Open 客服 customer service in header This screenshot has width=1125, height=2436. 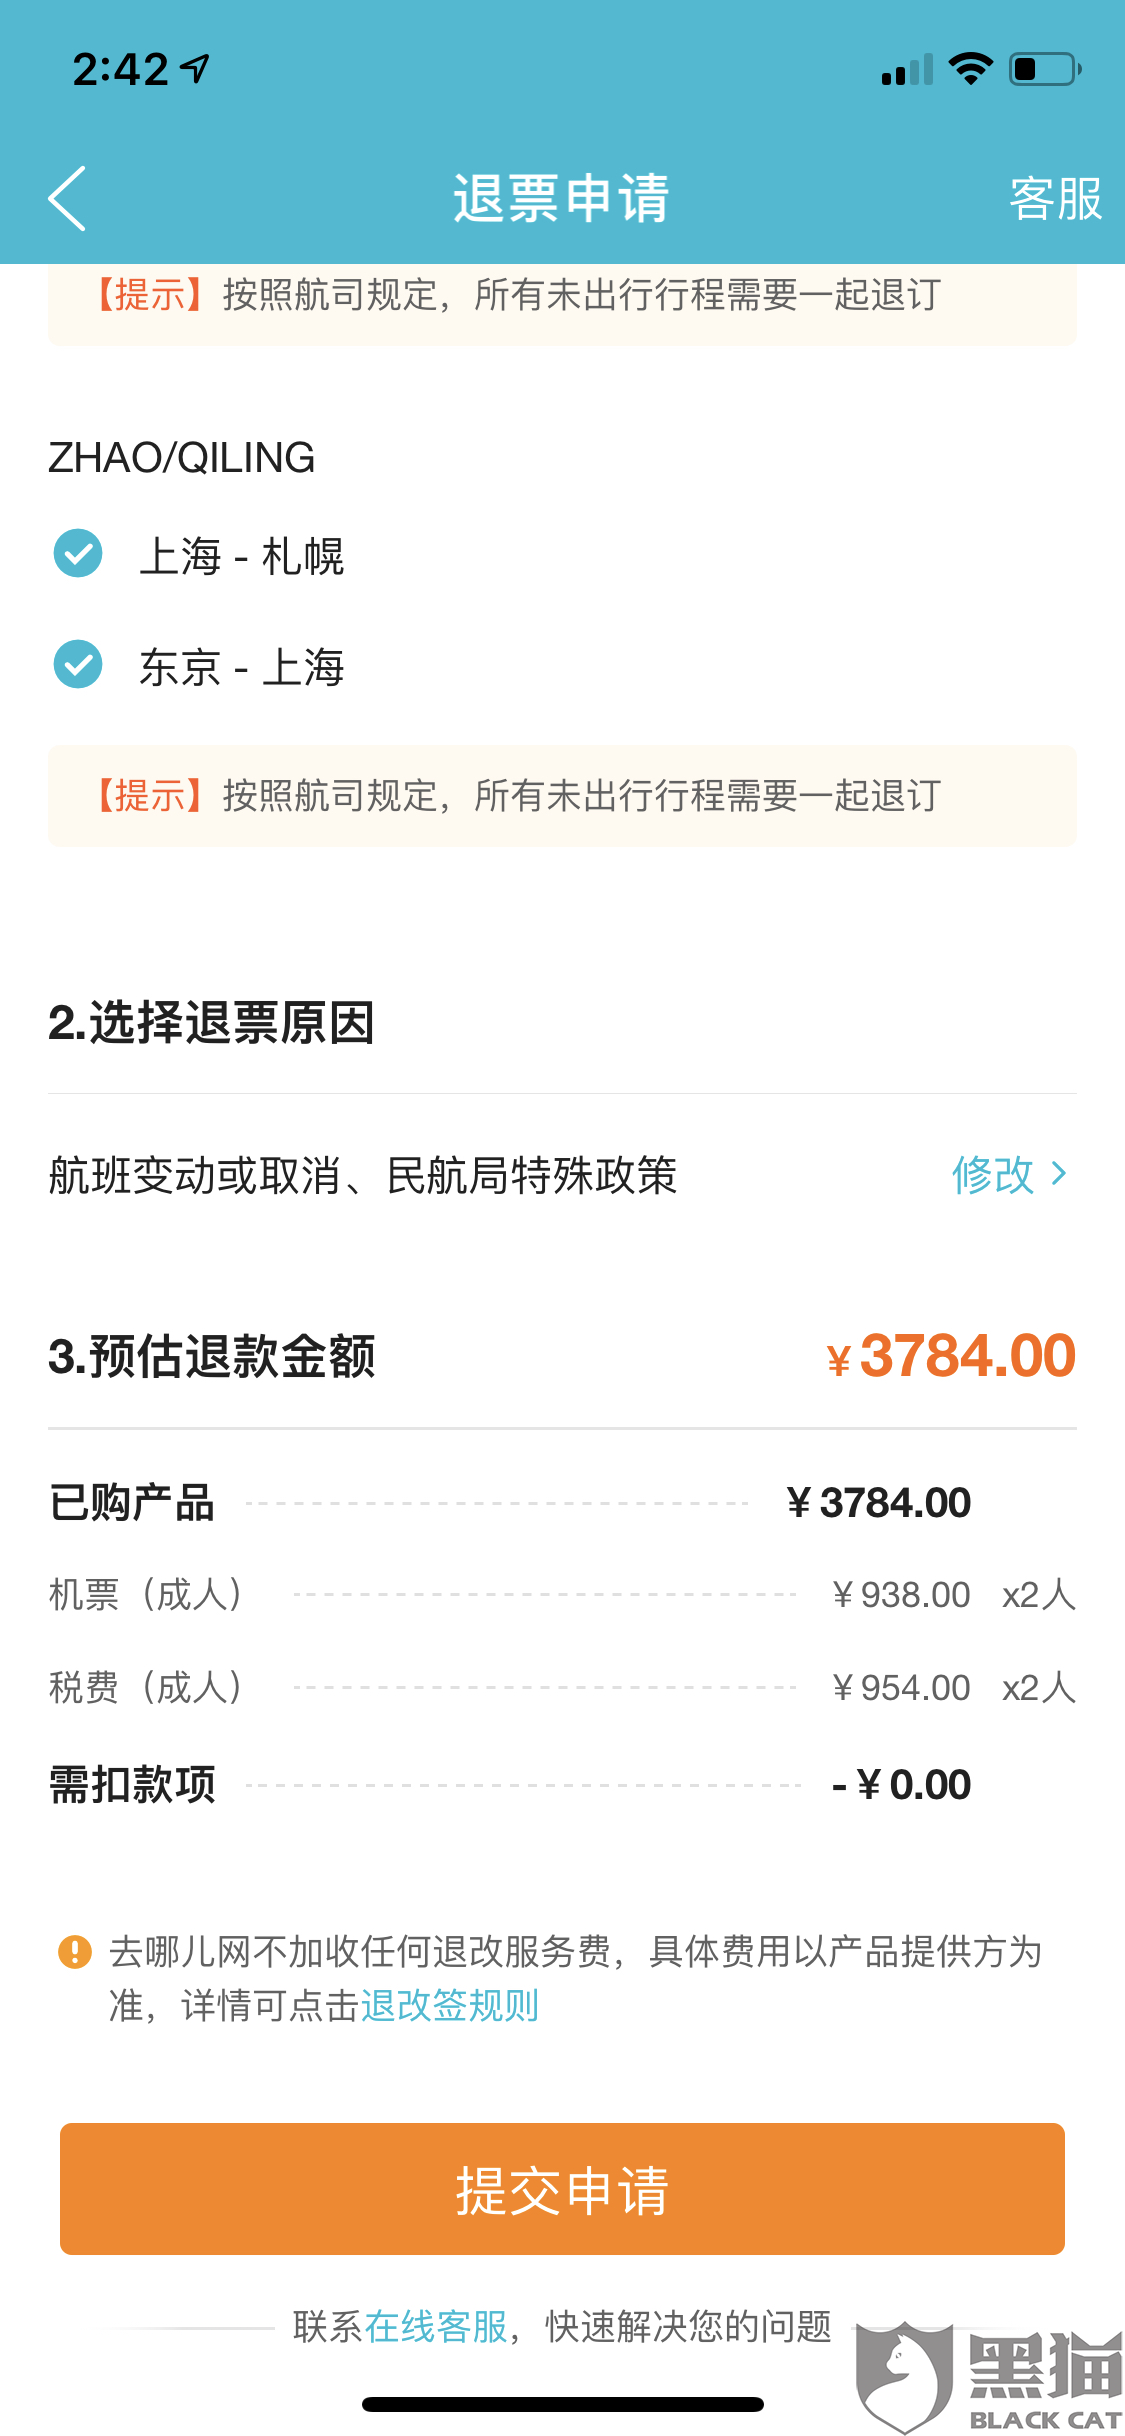(1054, 199)
